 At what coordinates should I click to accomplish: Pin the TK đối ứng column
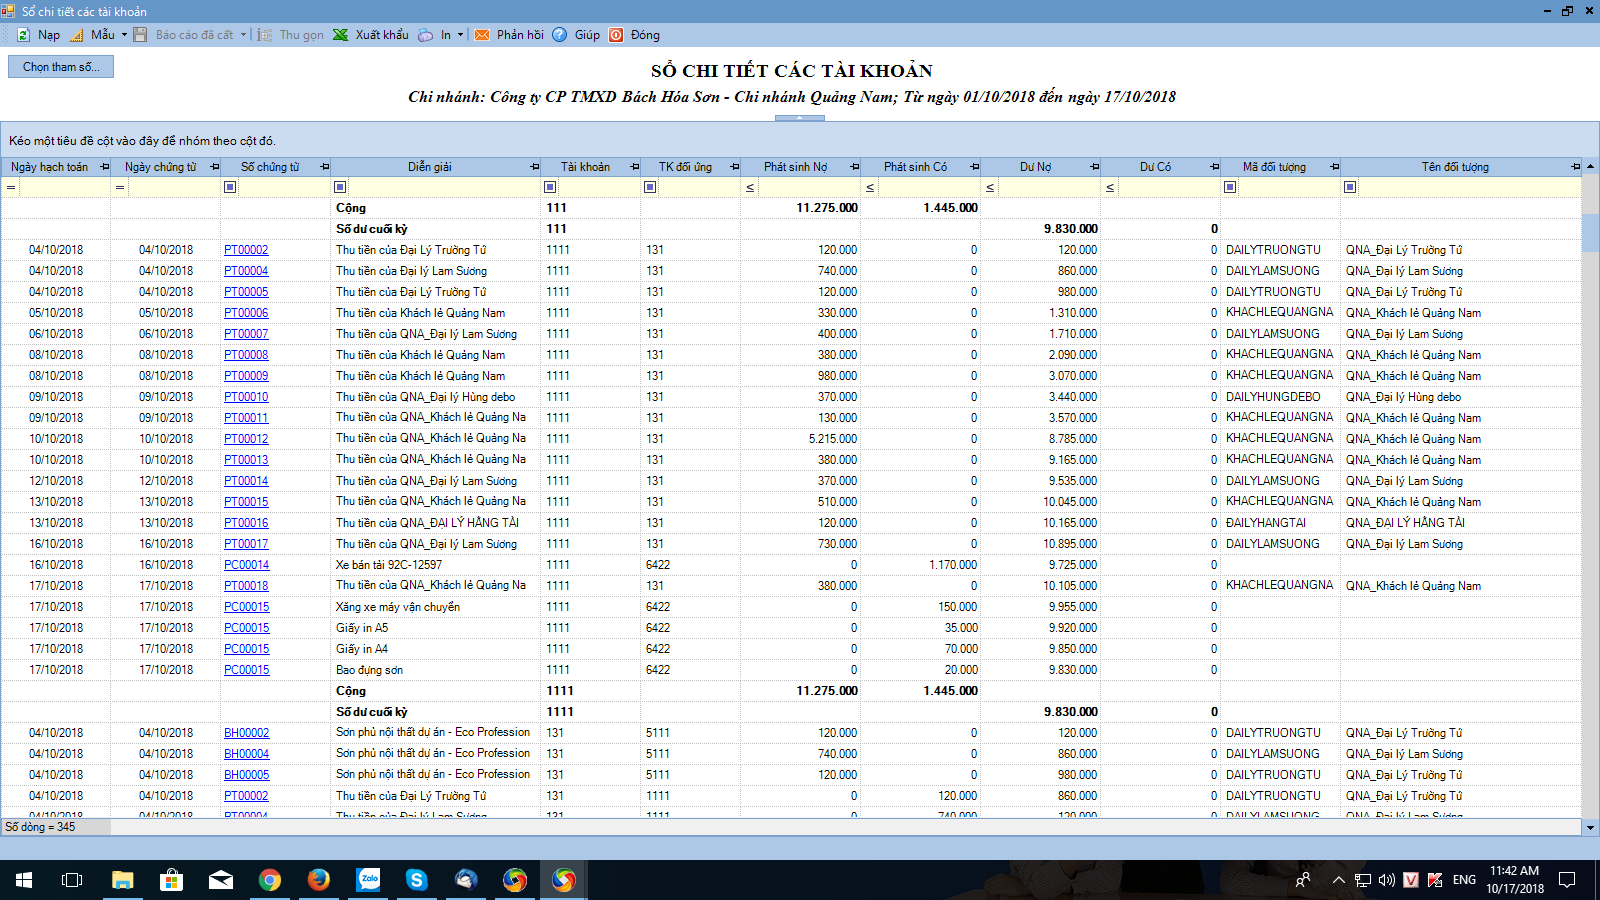pos(735,167)
